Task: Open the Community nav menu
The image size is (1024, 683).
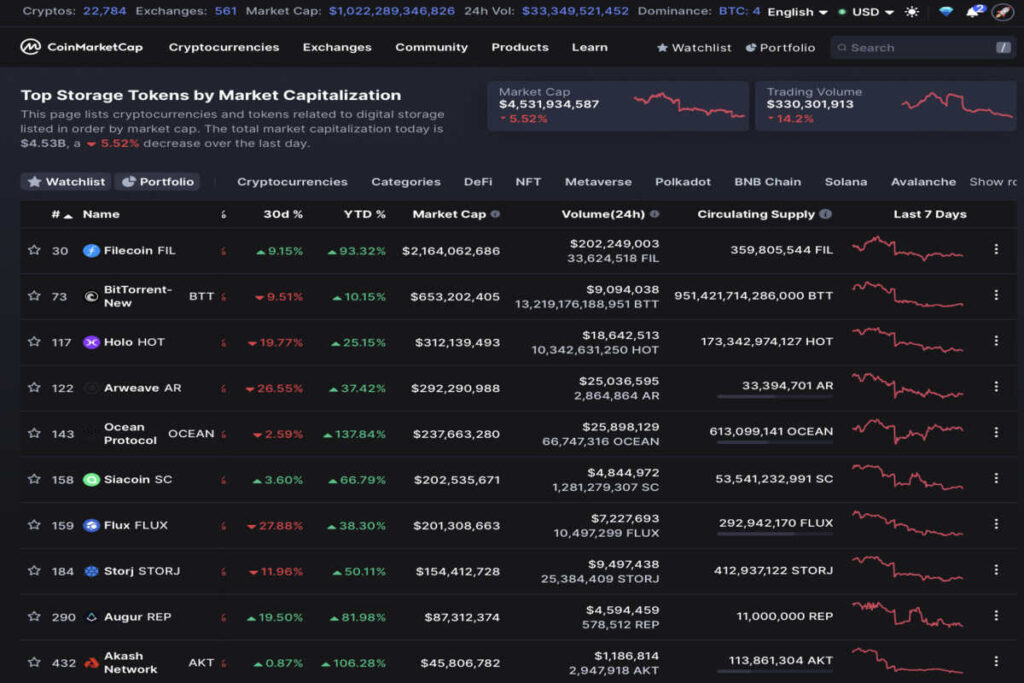Action: tap(431, 47)
